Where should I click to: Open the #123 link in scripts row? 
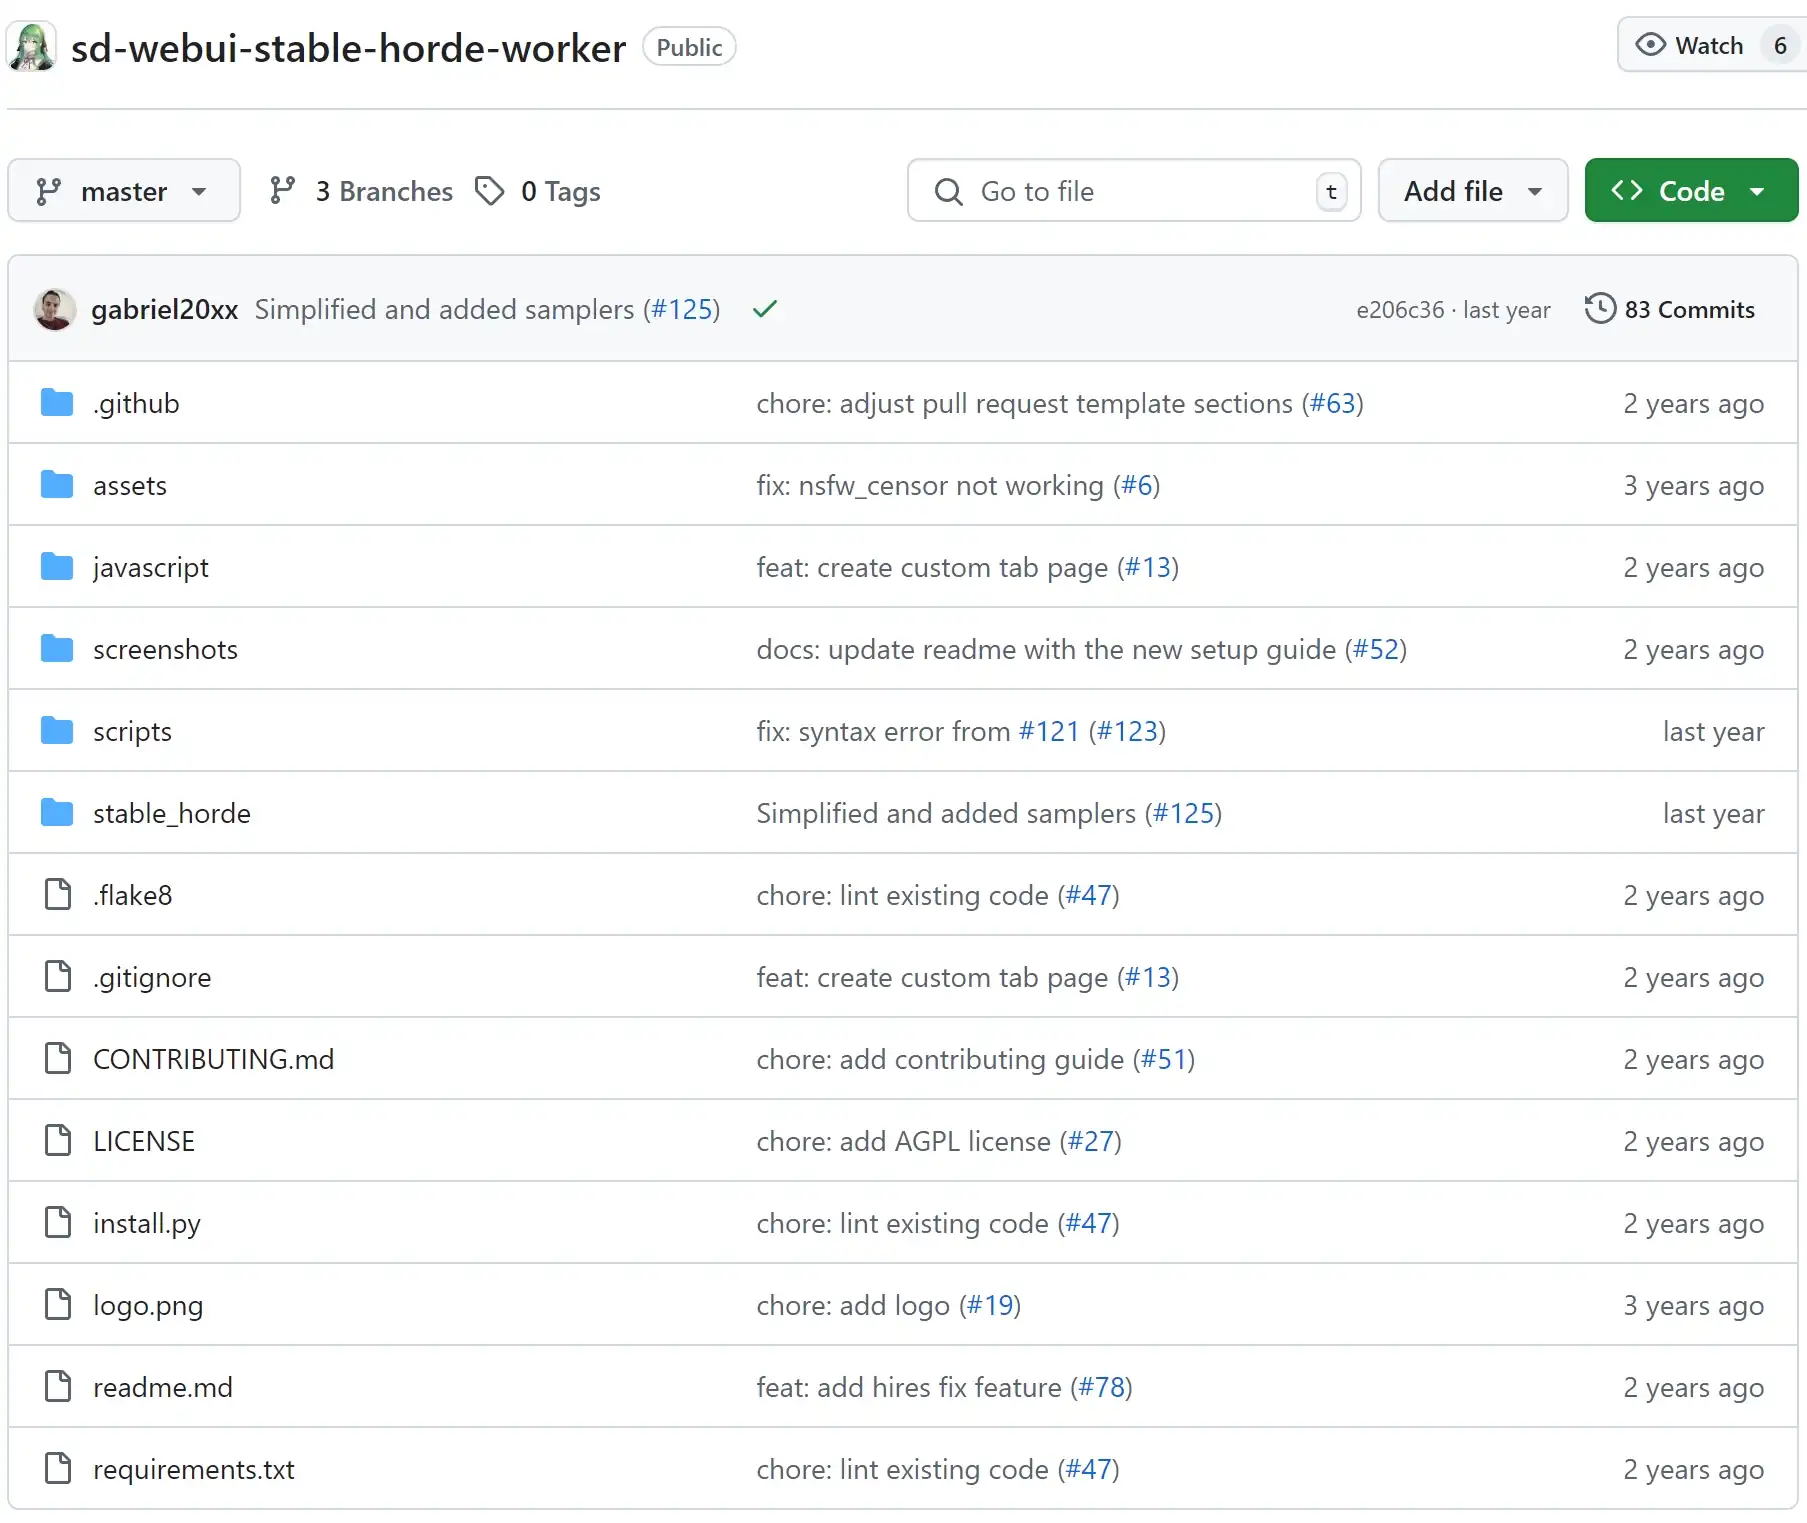pyautogui.click(x=1127, y=731)
